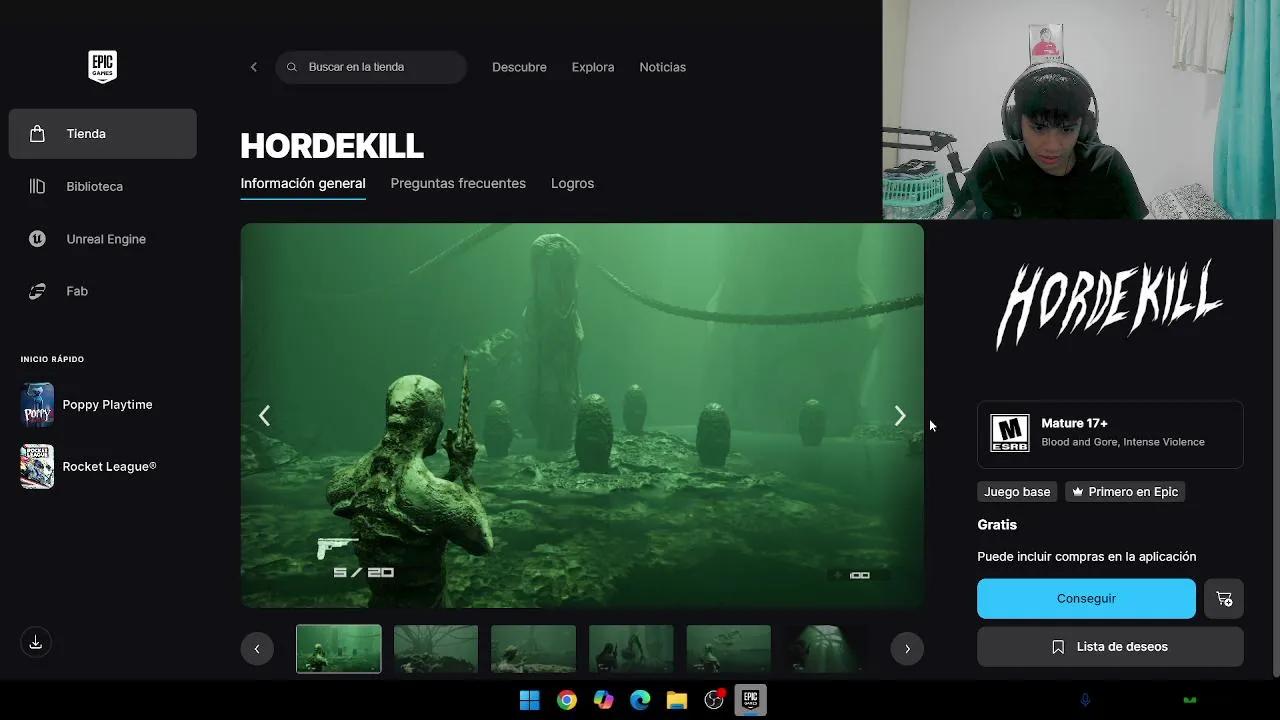Click the HORDEKILL page title heading
The width and height of the screenshot is (1280, 720).
(332, 146)
